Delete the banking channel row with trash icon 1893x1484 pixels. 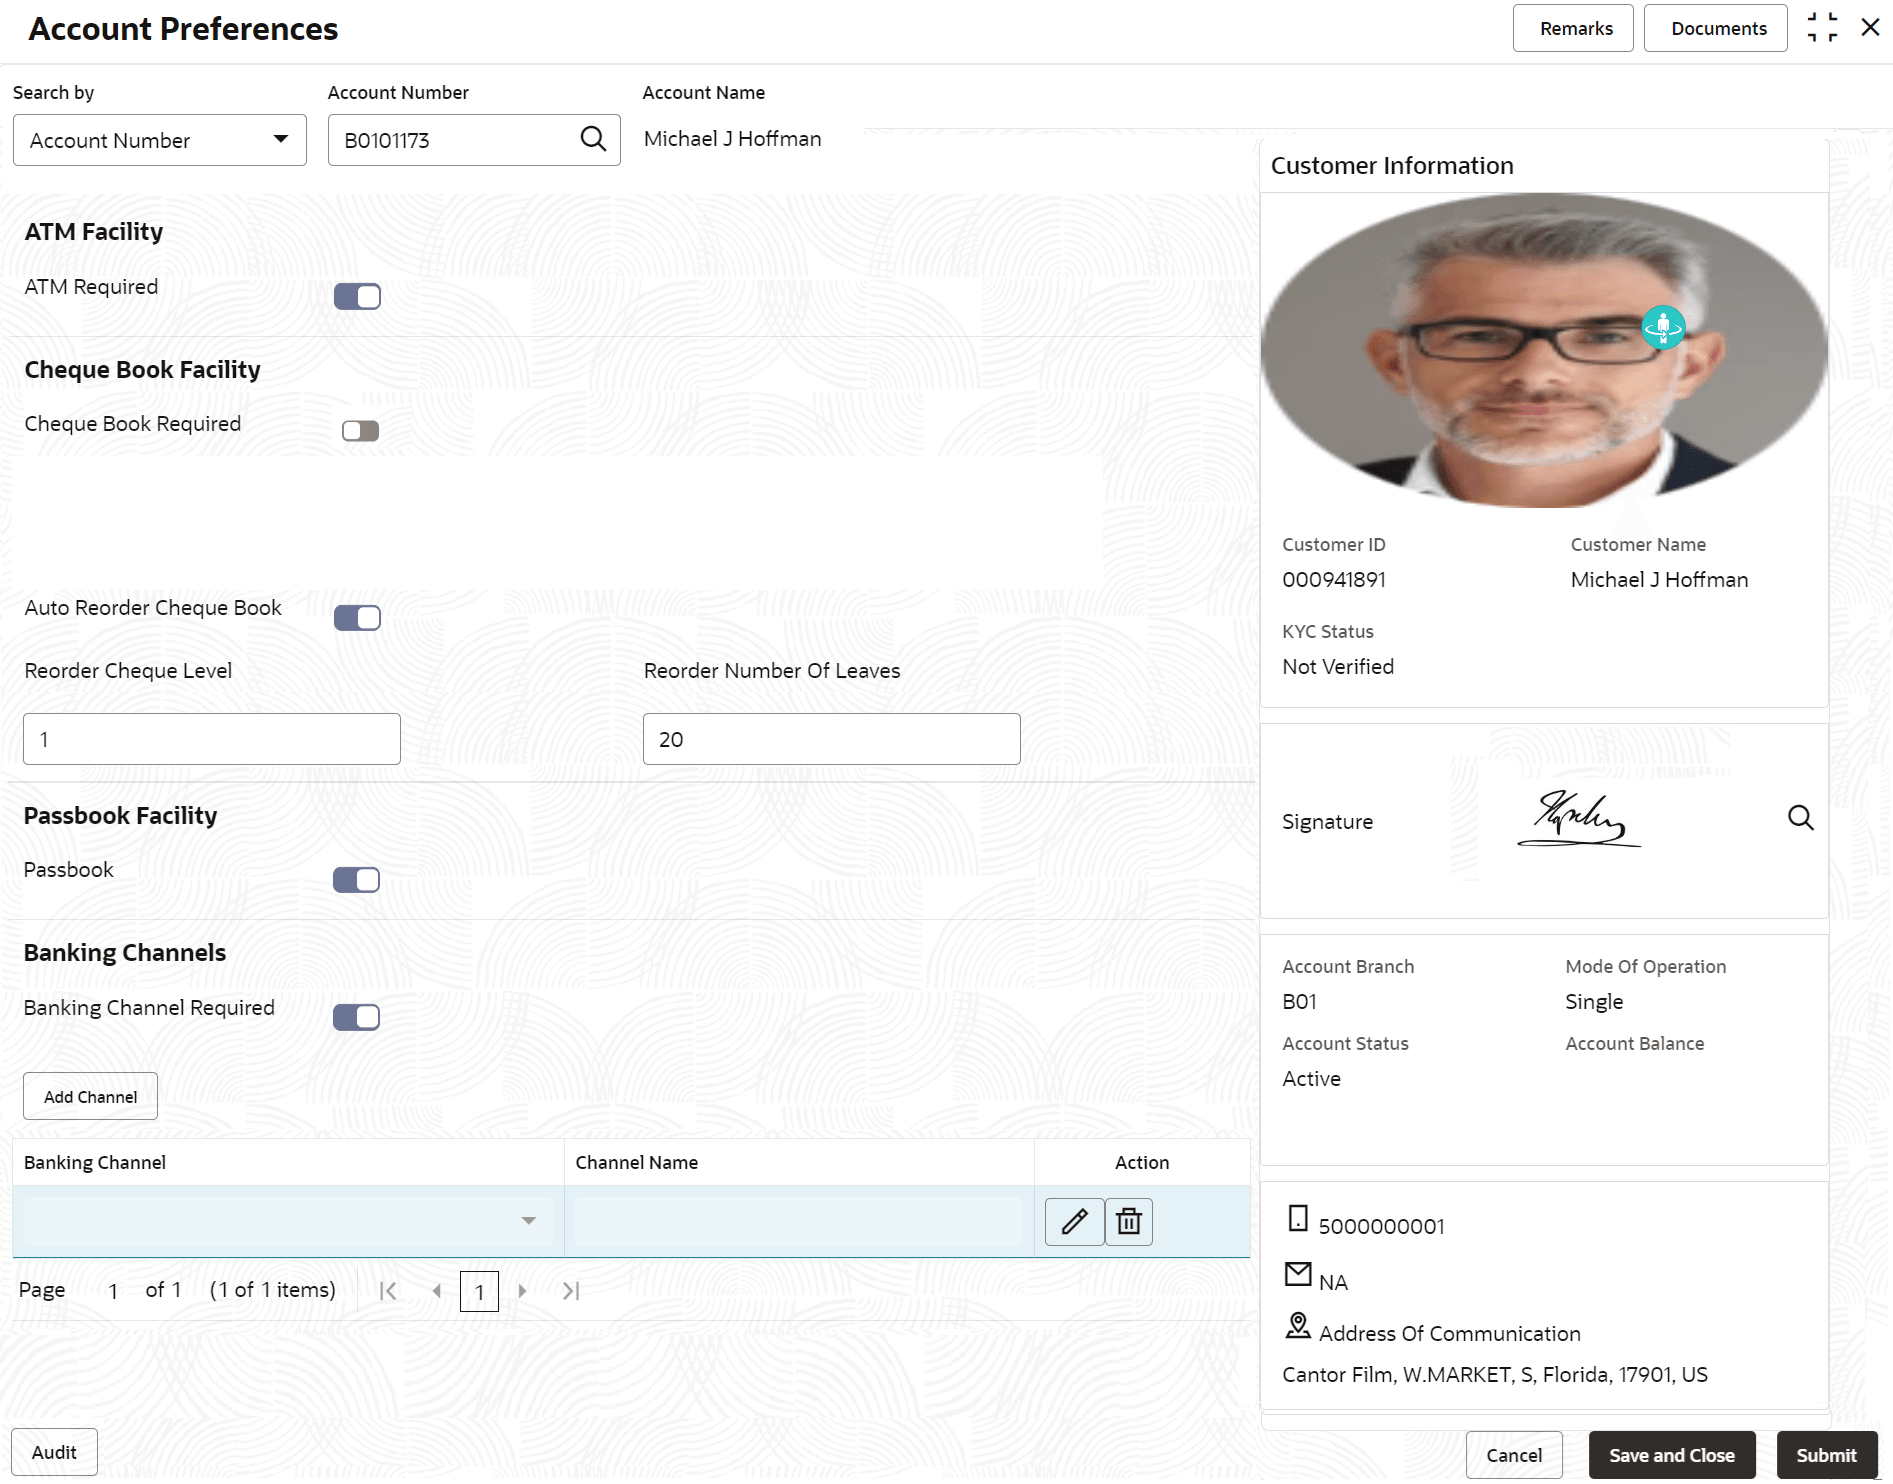pyautogui.click(x=1129, y=1221)
